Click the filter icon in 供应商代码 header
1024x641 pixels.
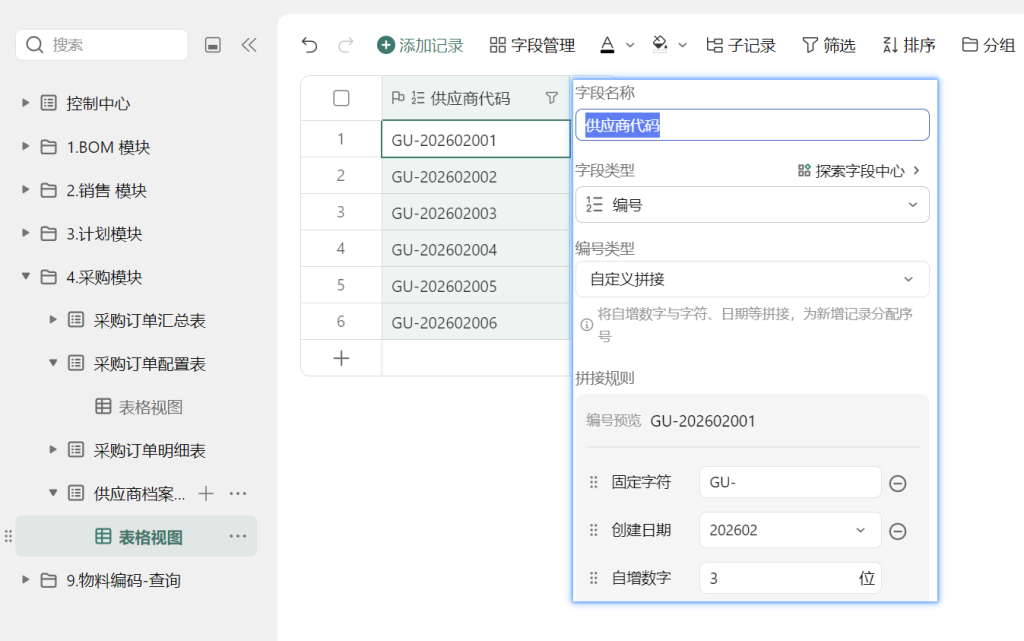(x=552, y=98)
